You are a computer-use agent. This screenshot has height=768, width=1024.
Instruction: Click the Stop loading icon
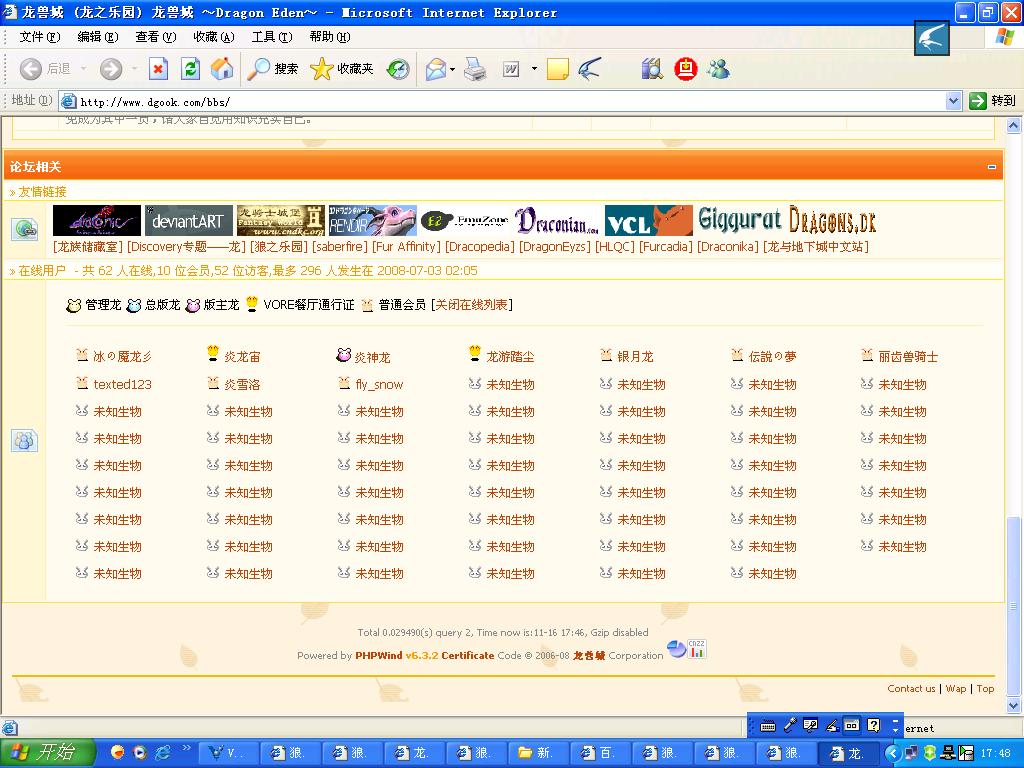pos(158,69)
